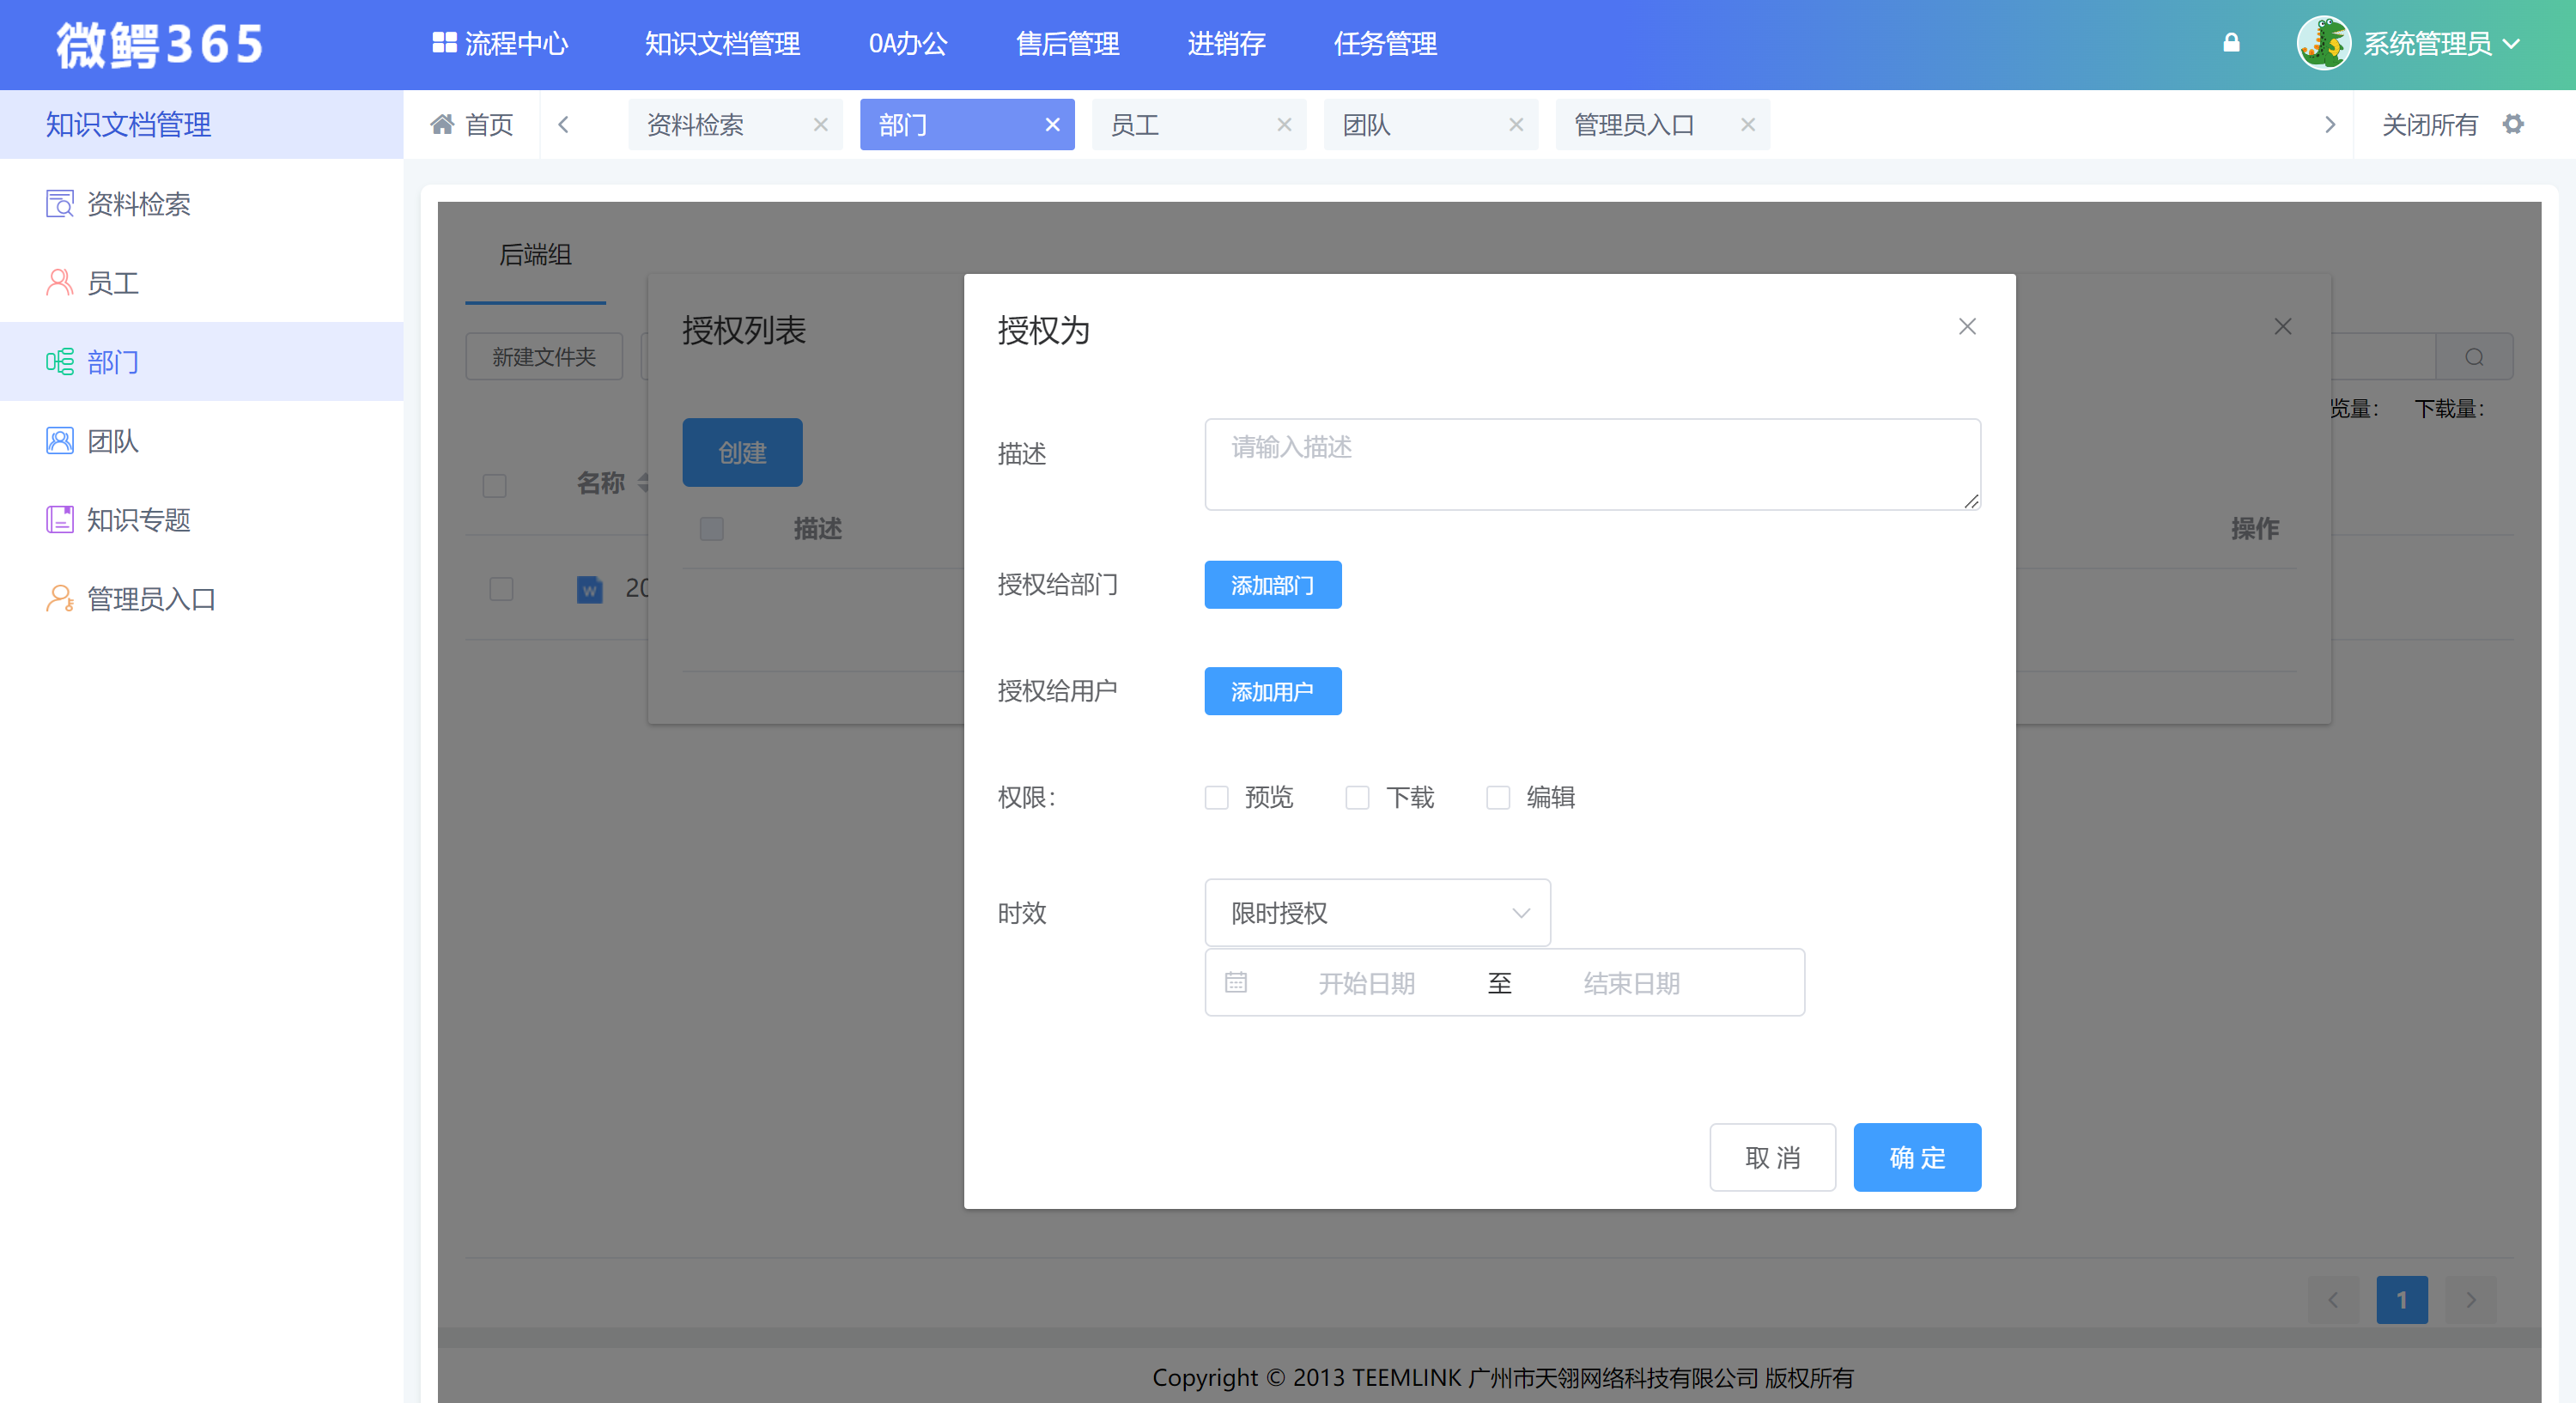
Task: Open settings via the gear icon top right
Action: tap(2515, 124)
